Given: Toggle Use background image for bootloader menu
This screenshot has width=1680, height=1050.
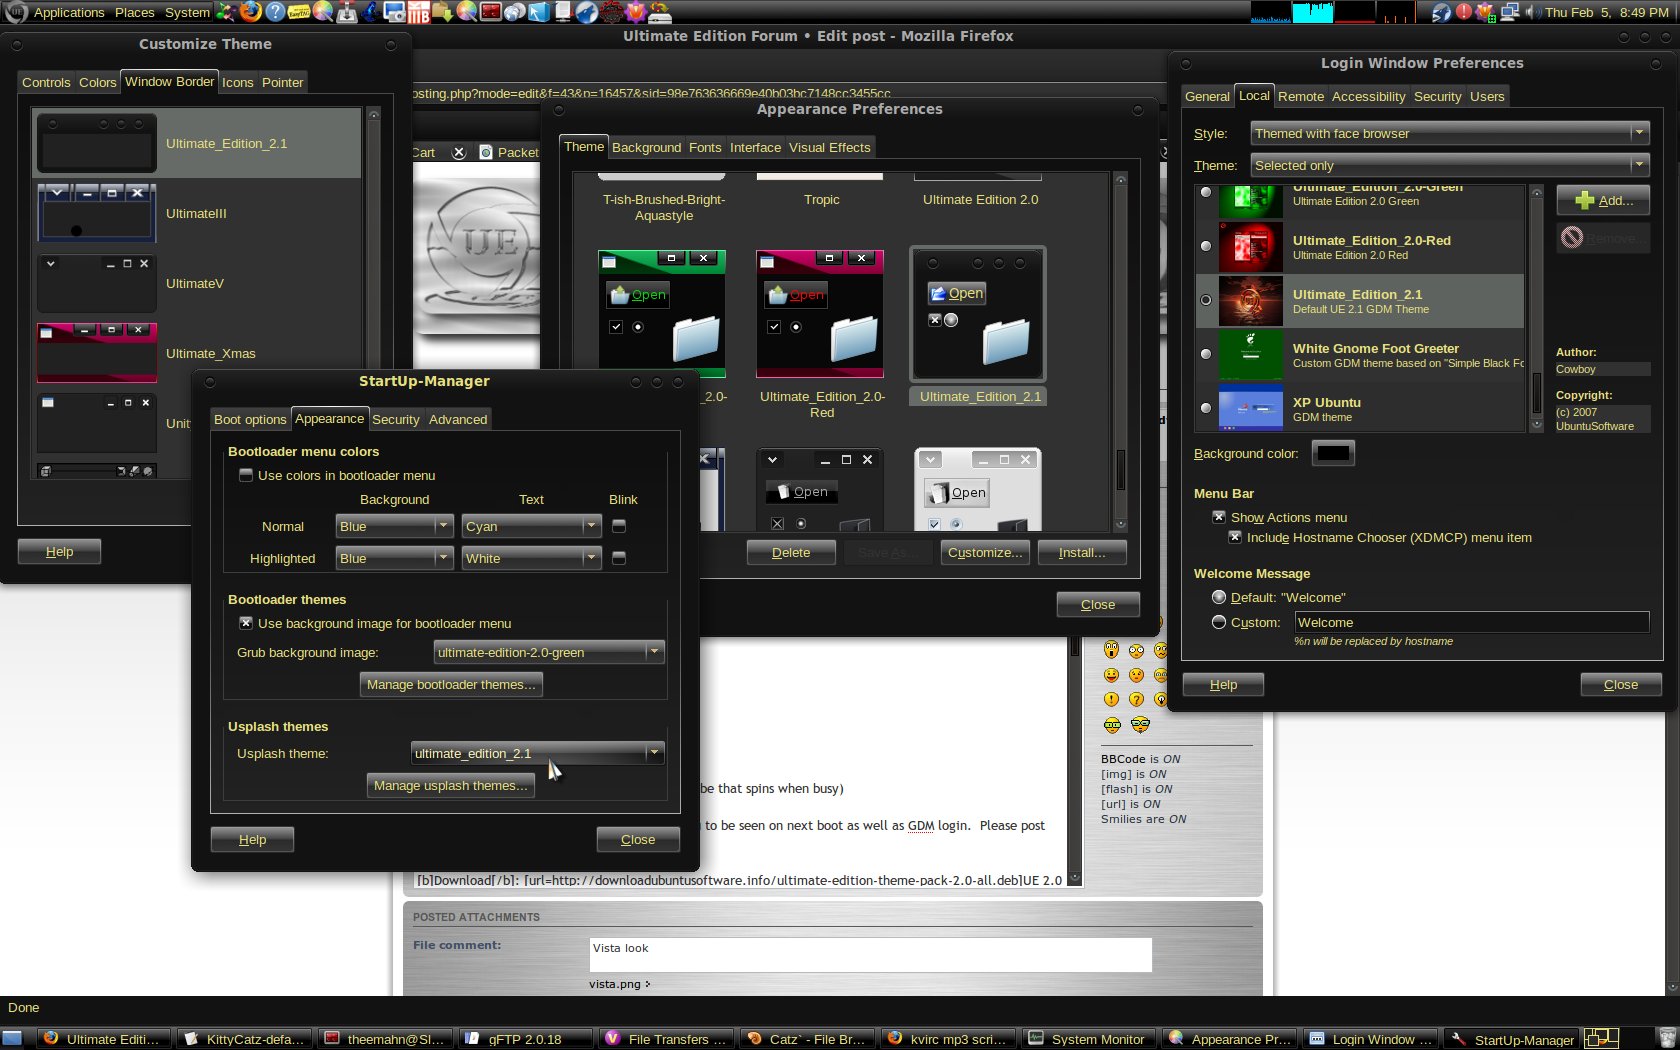Looking at the screenshot, I should tap(245, 622).
